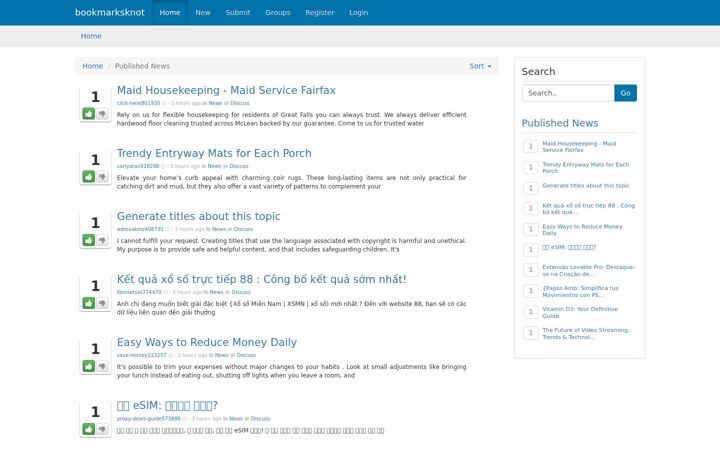Open sidebar link Extensão Lovable Pro
Image resolution: width=720 pixels, height=450 pixels.
coord(588,270)
